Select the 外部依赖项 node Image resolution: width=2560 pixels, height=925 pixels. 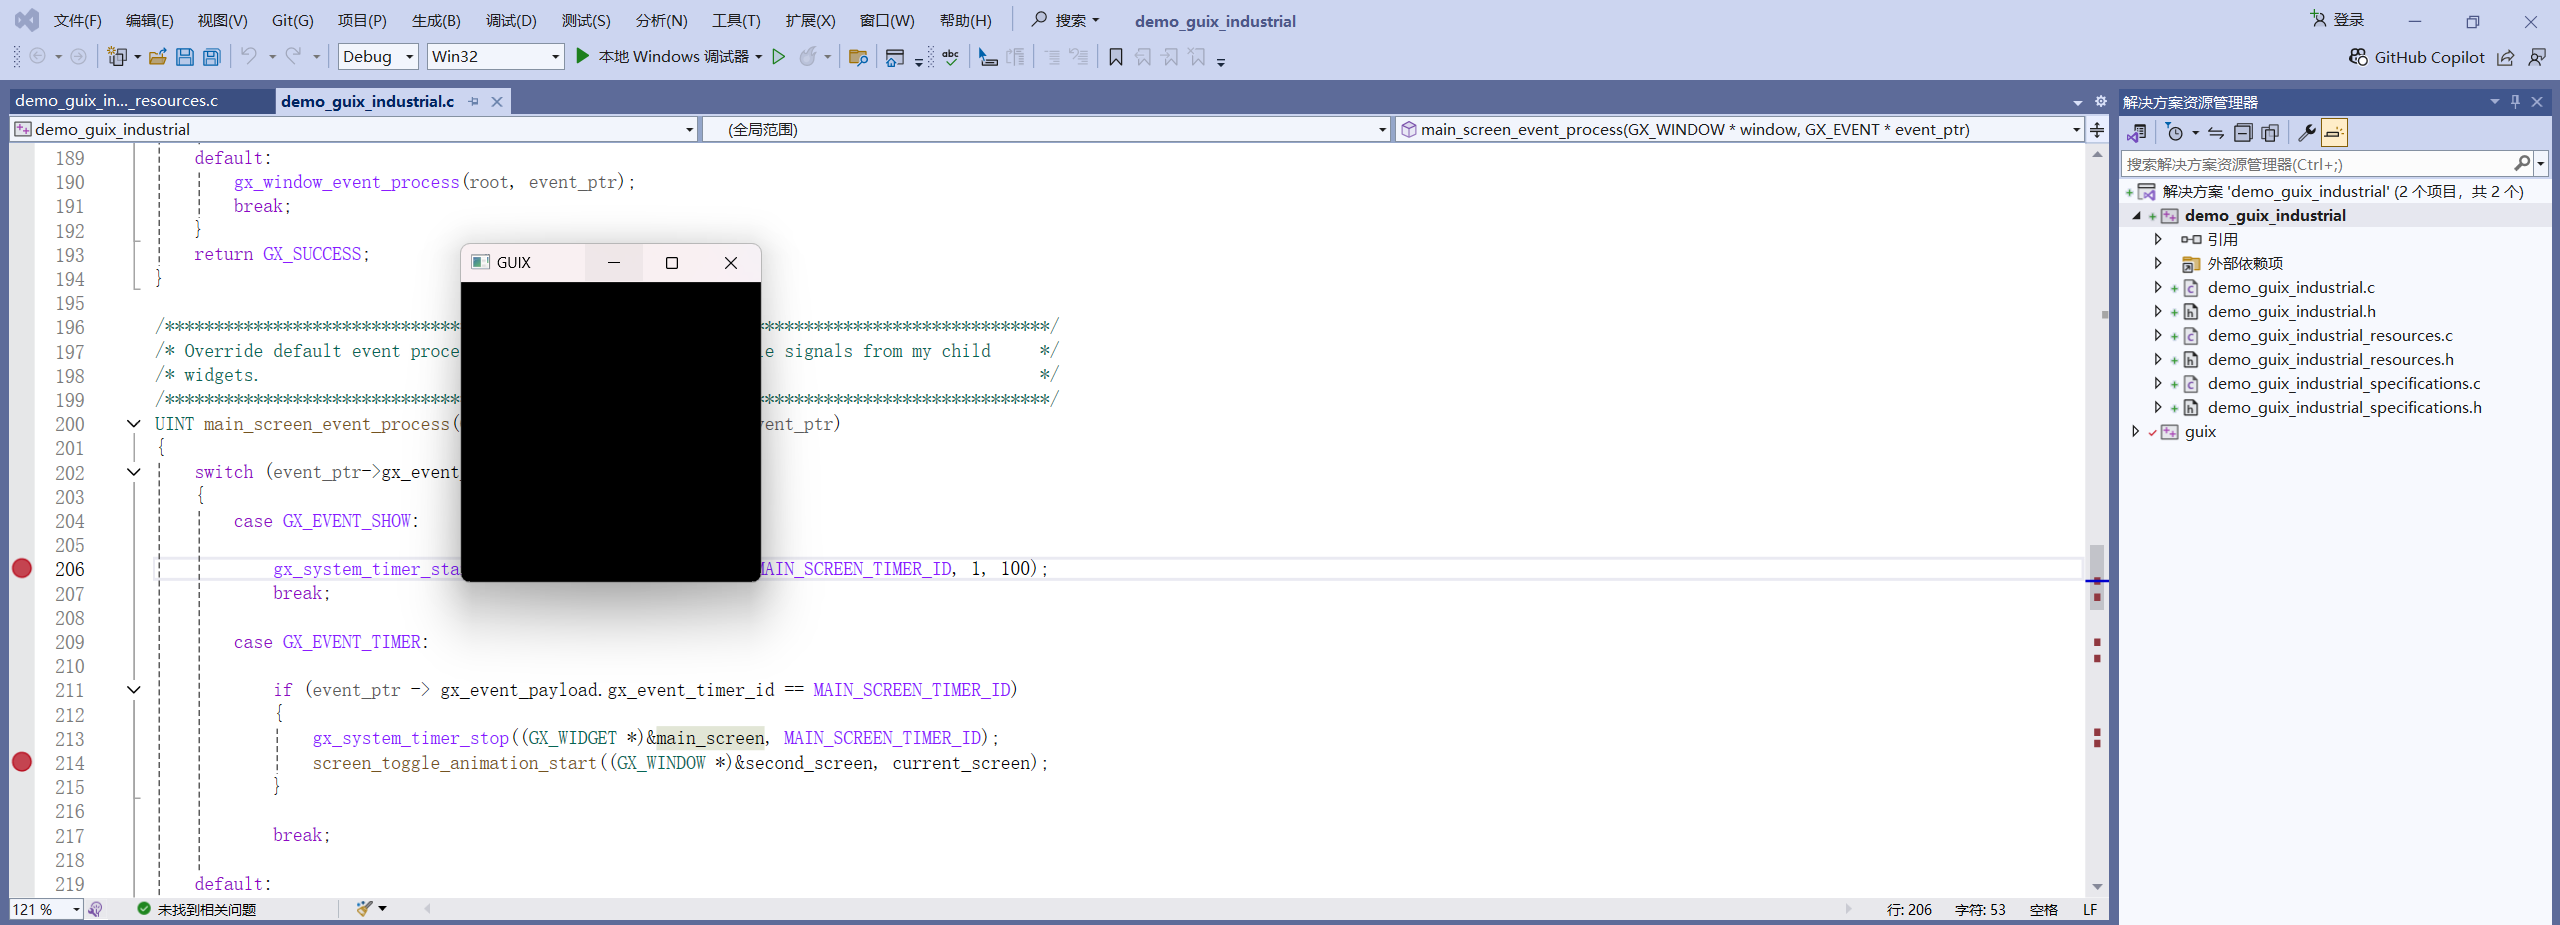pyautogui.click(x=2245, y=263)
